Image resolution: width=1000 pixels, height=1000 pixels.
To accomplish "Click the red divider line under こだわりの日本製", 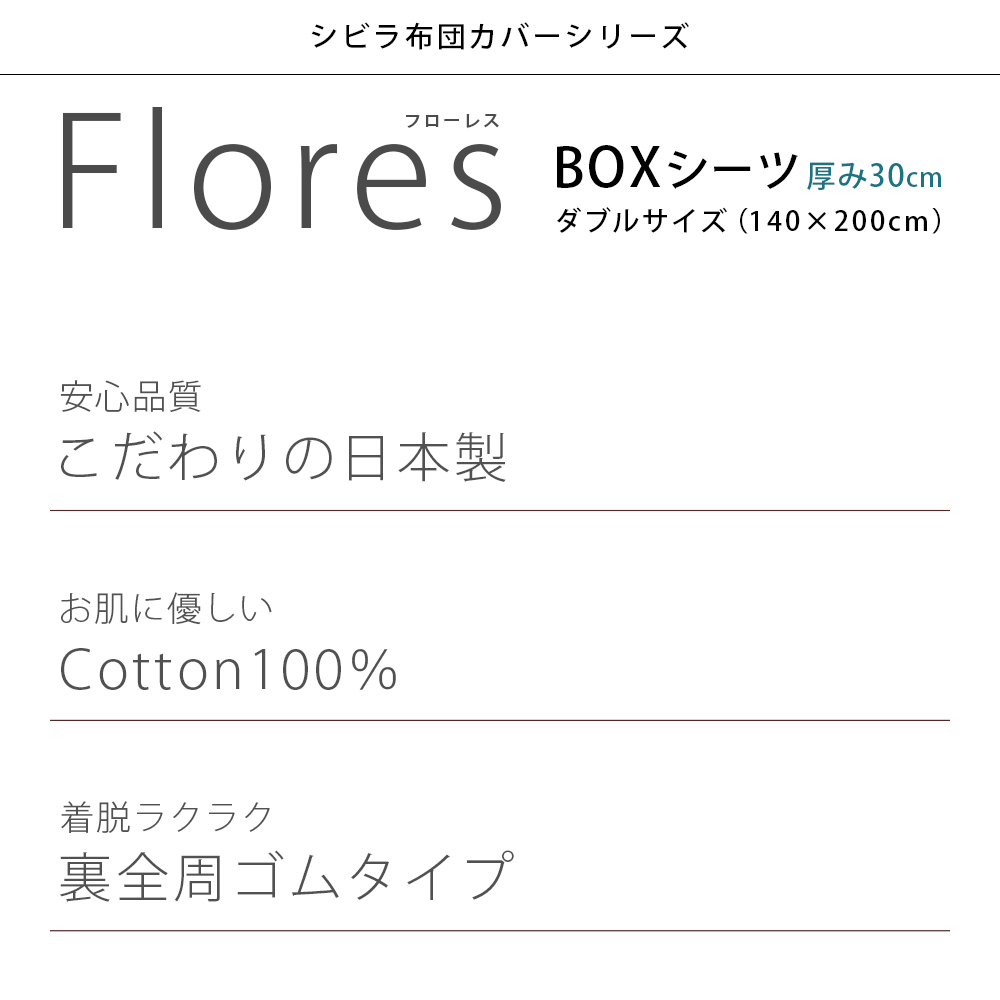I will click(x=500, y=511).
